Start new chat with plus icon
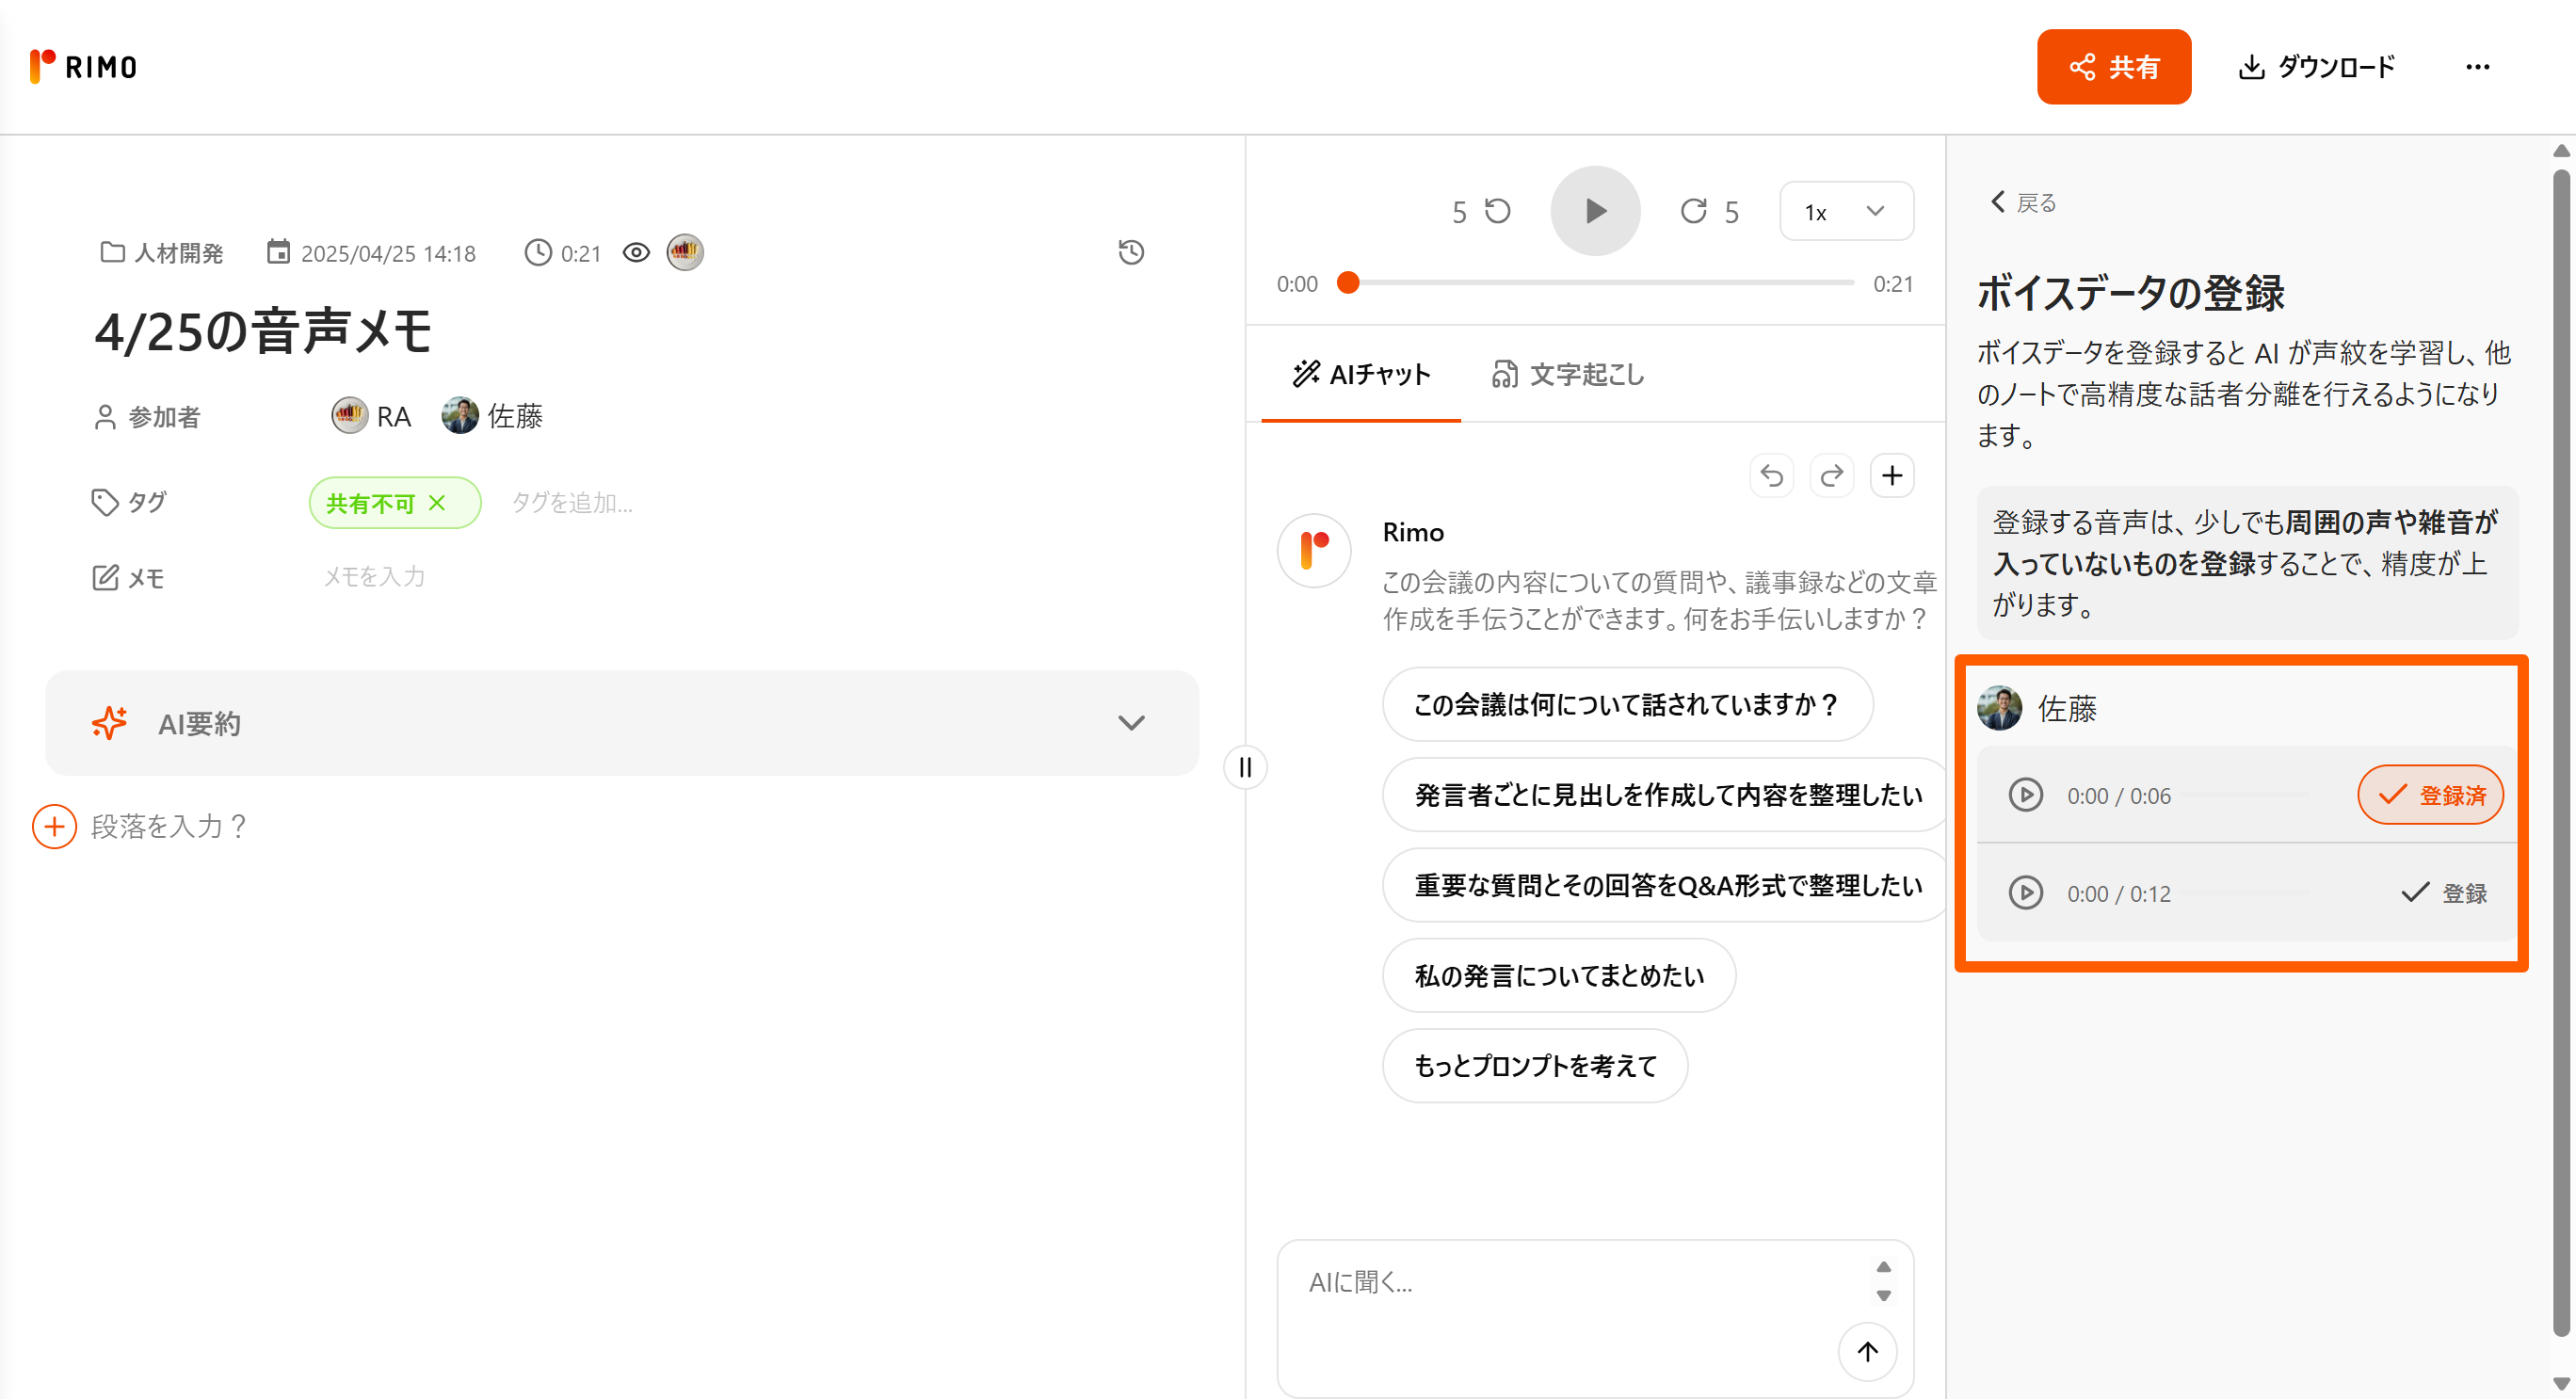 (1891, 476)
